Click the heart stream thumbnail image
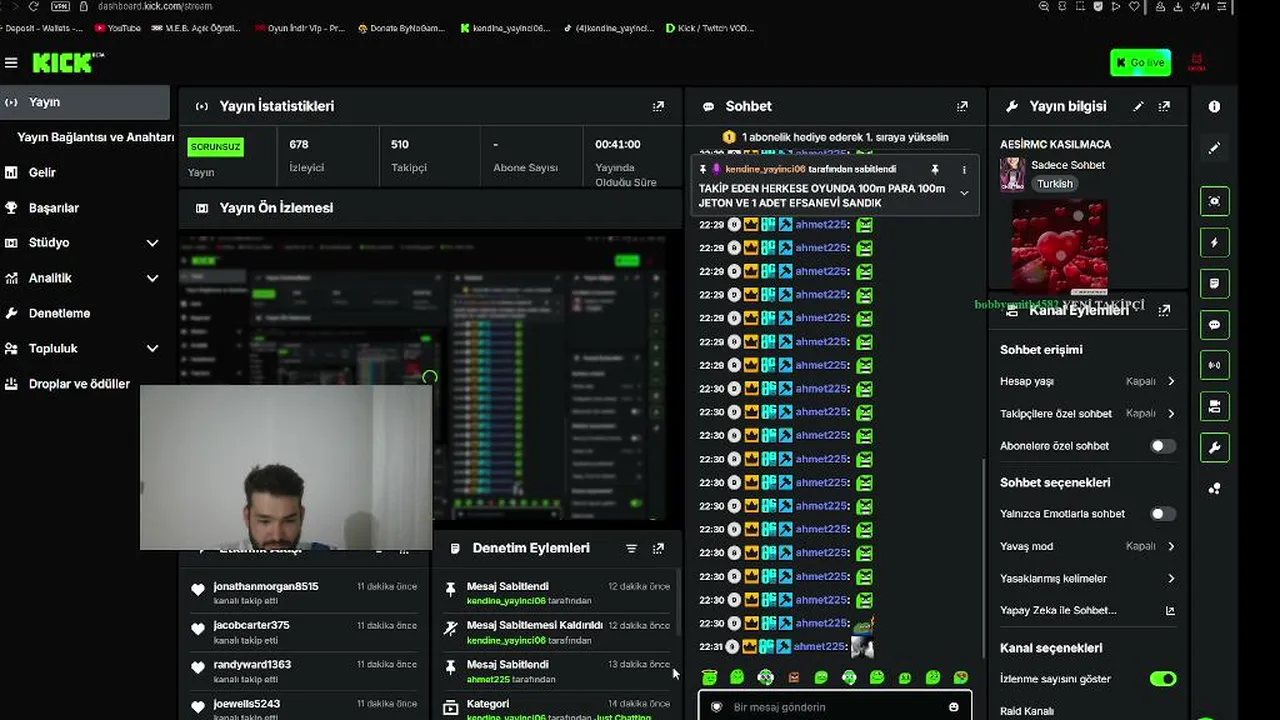Screen dimensions: 1280x720 1059,246
